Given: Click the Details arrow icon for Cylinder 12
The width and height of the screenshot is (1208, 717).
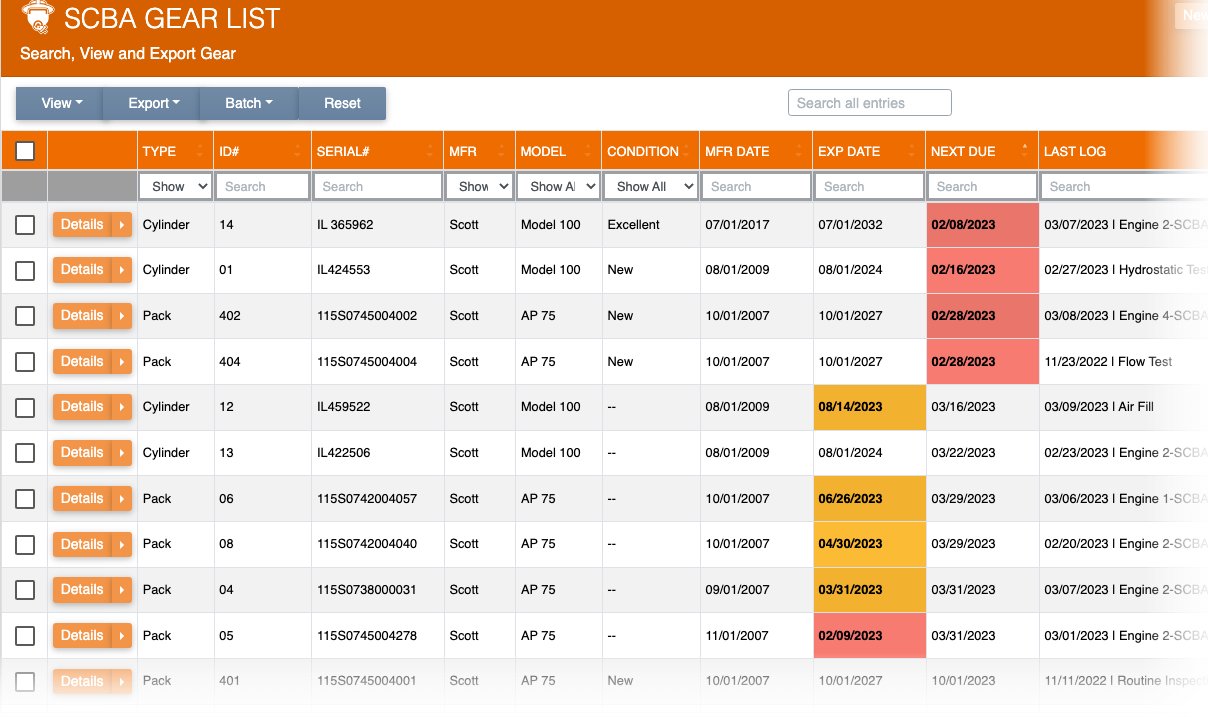Looking at the screenshot, I should pos(122,407).
